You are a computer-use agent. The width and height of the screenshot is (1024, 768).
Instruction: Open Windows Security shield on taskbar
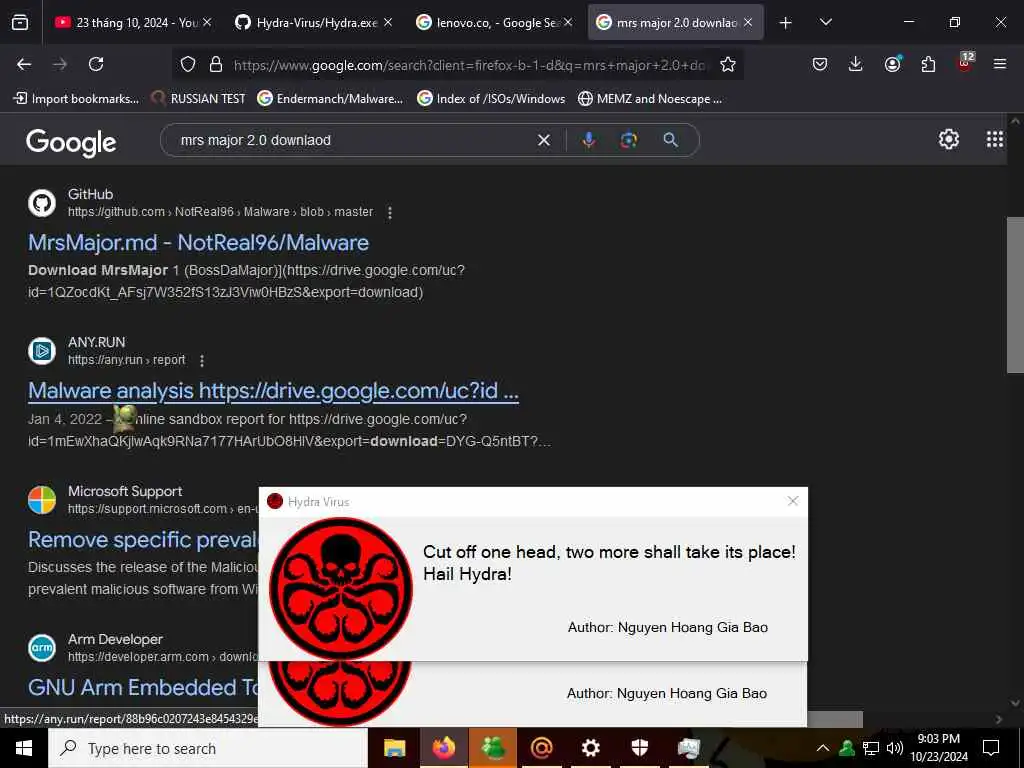[x=639, y=748]
